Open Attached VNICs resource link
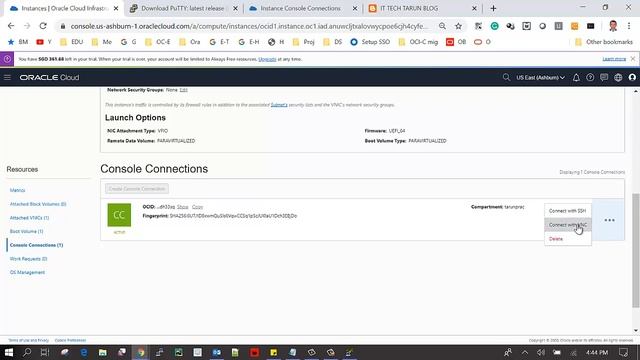The image size is (640, 360). pos(29,218)
